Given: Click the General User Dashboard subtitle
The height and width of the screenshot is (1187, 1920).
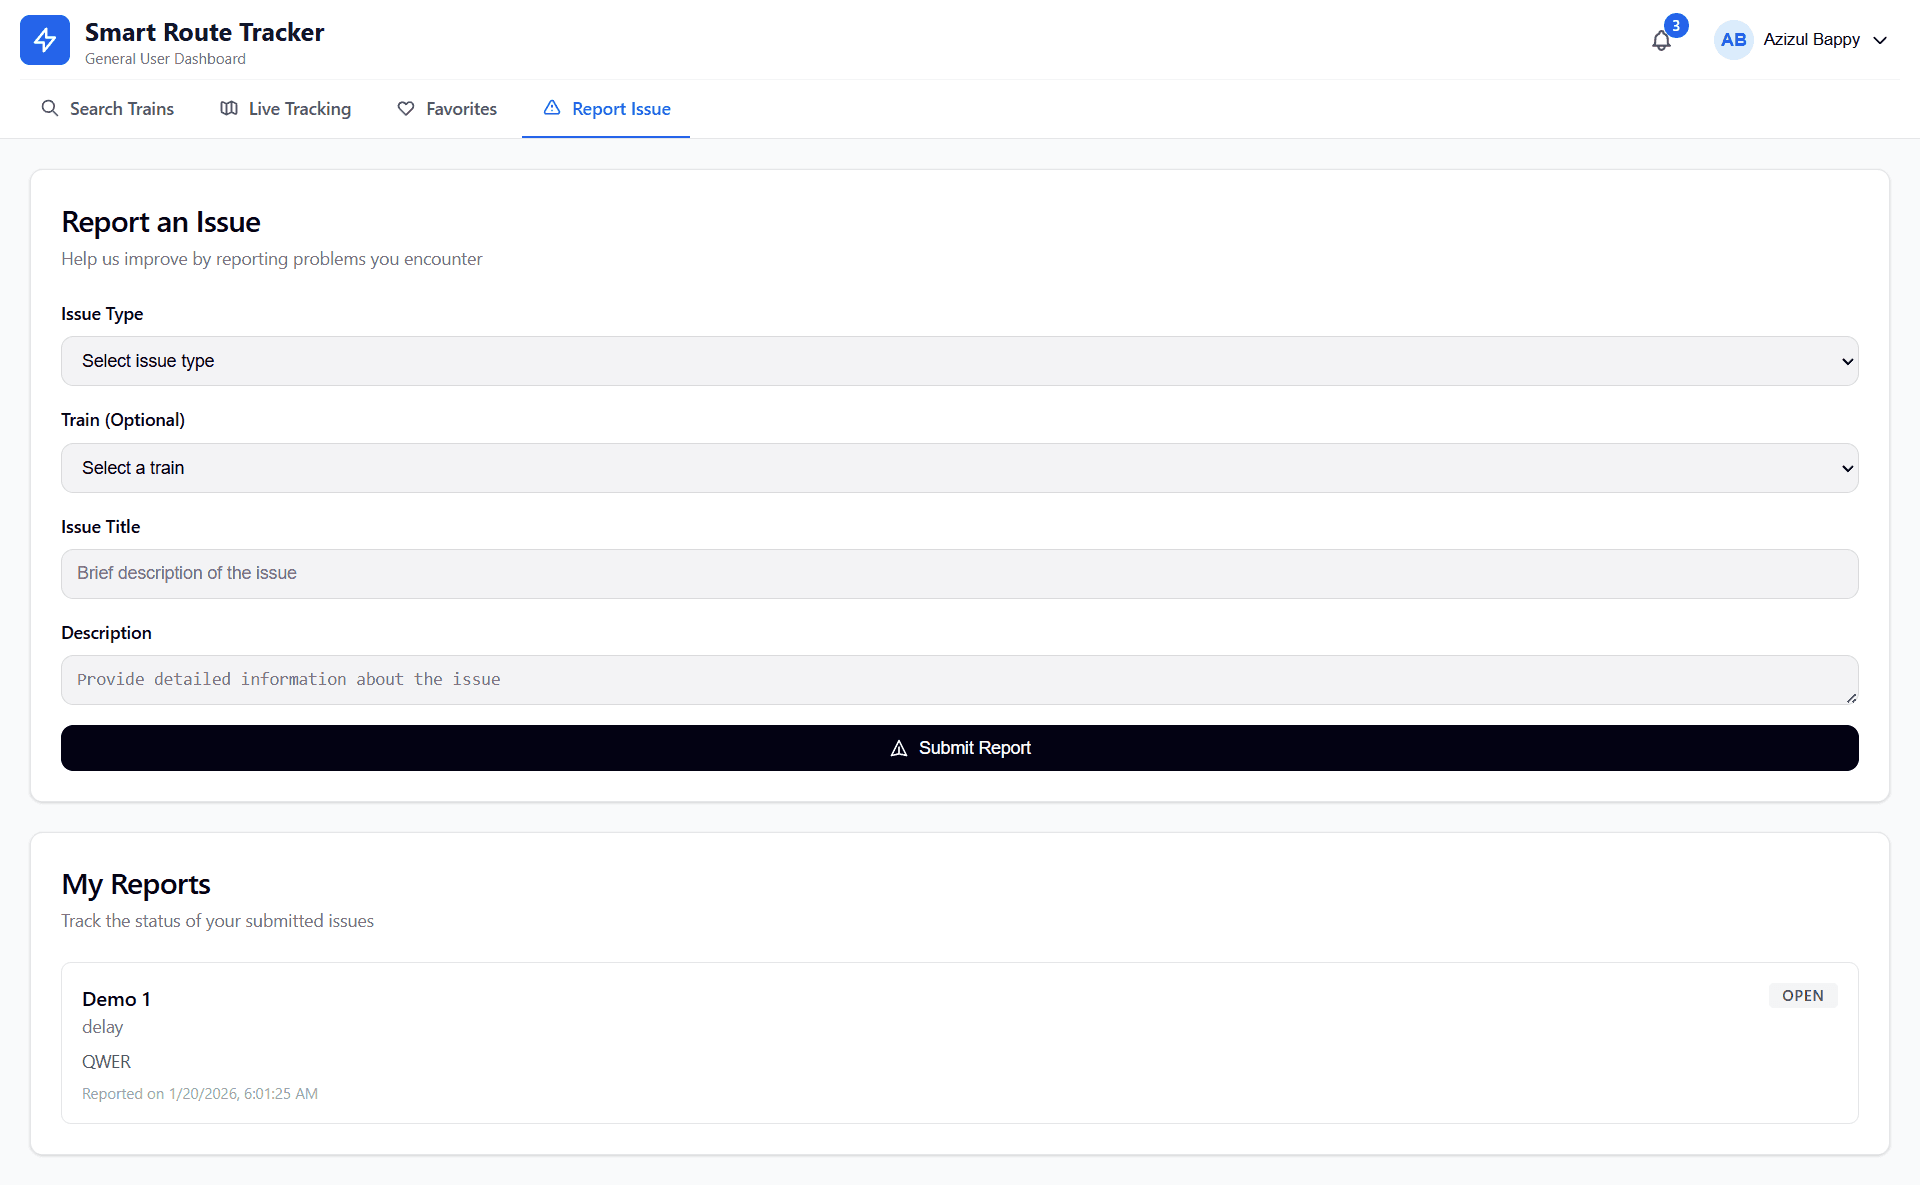Looking at the screenshot, I should (165, 59).
